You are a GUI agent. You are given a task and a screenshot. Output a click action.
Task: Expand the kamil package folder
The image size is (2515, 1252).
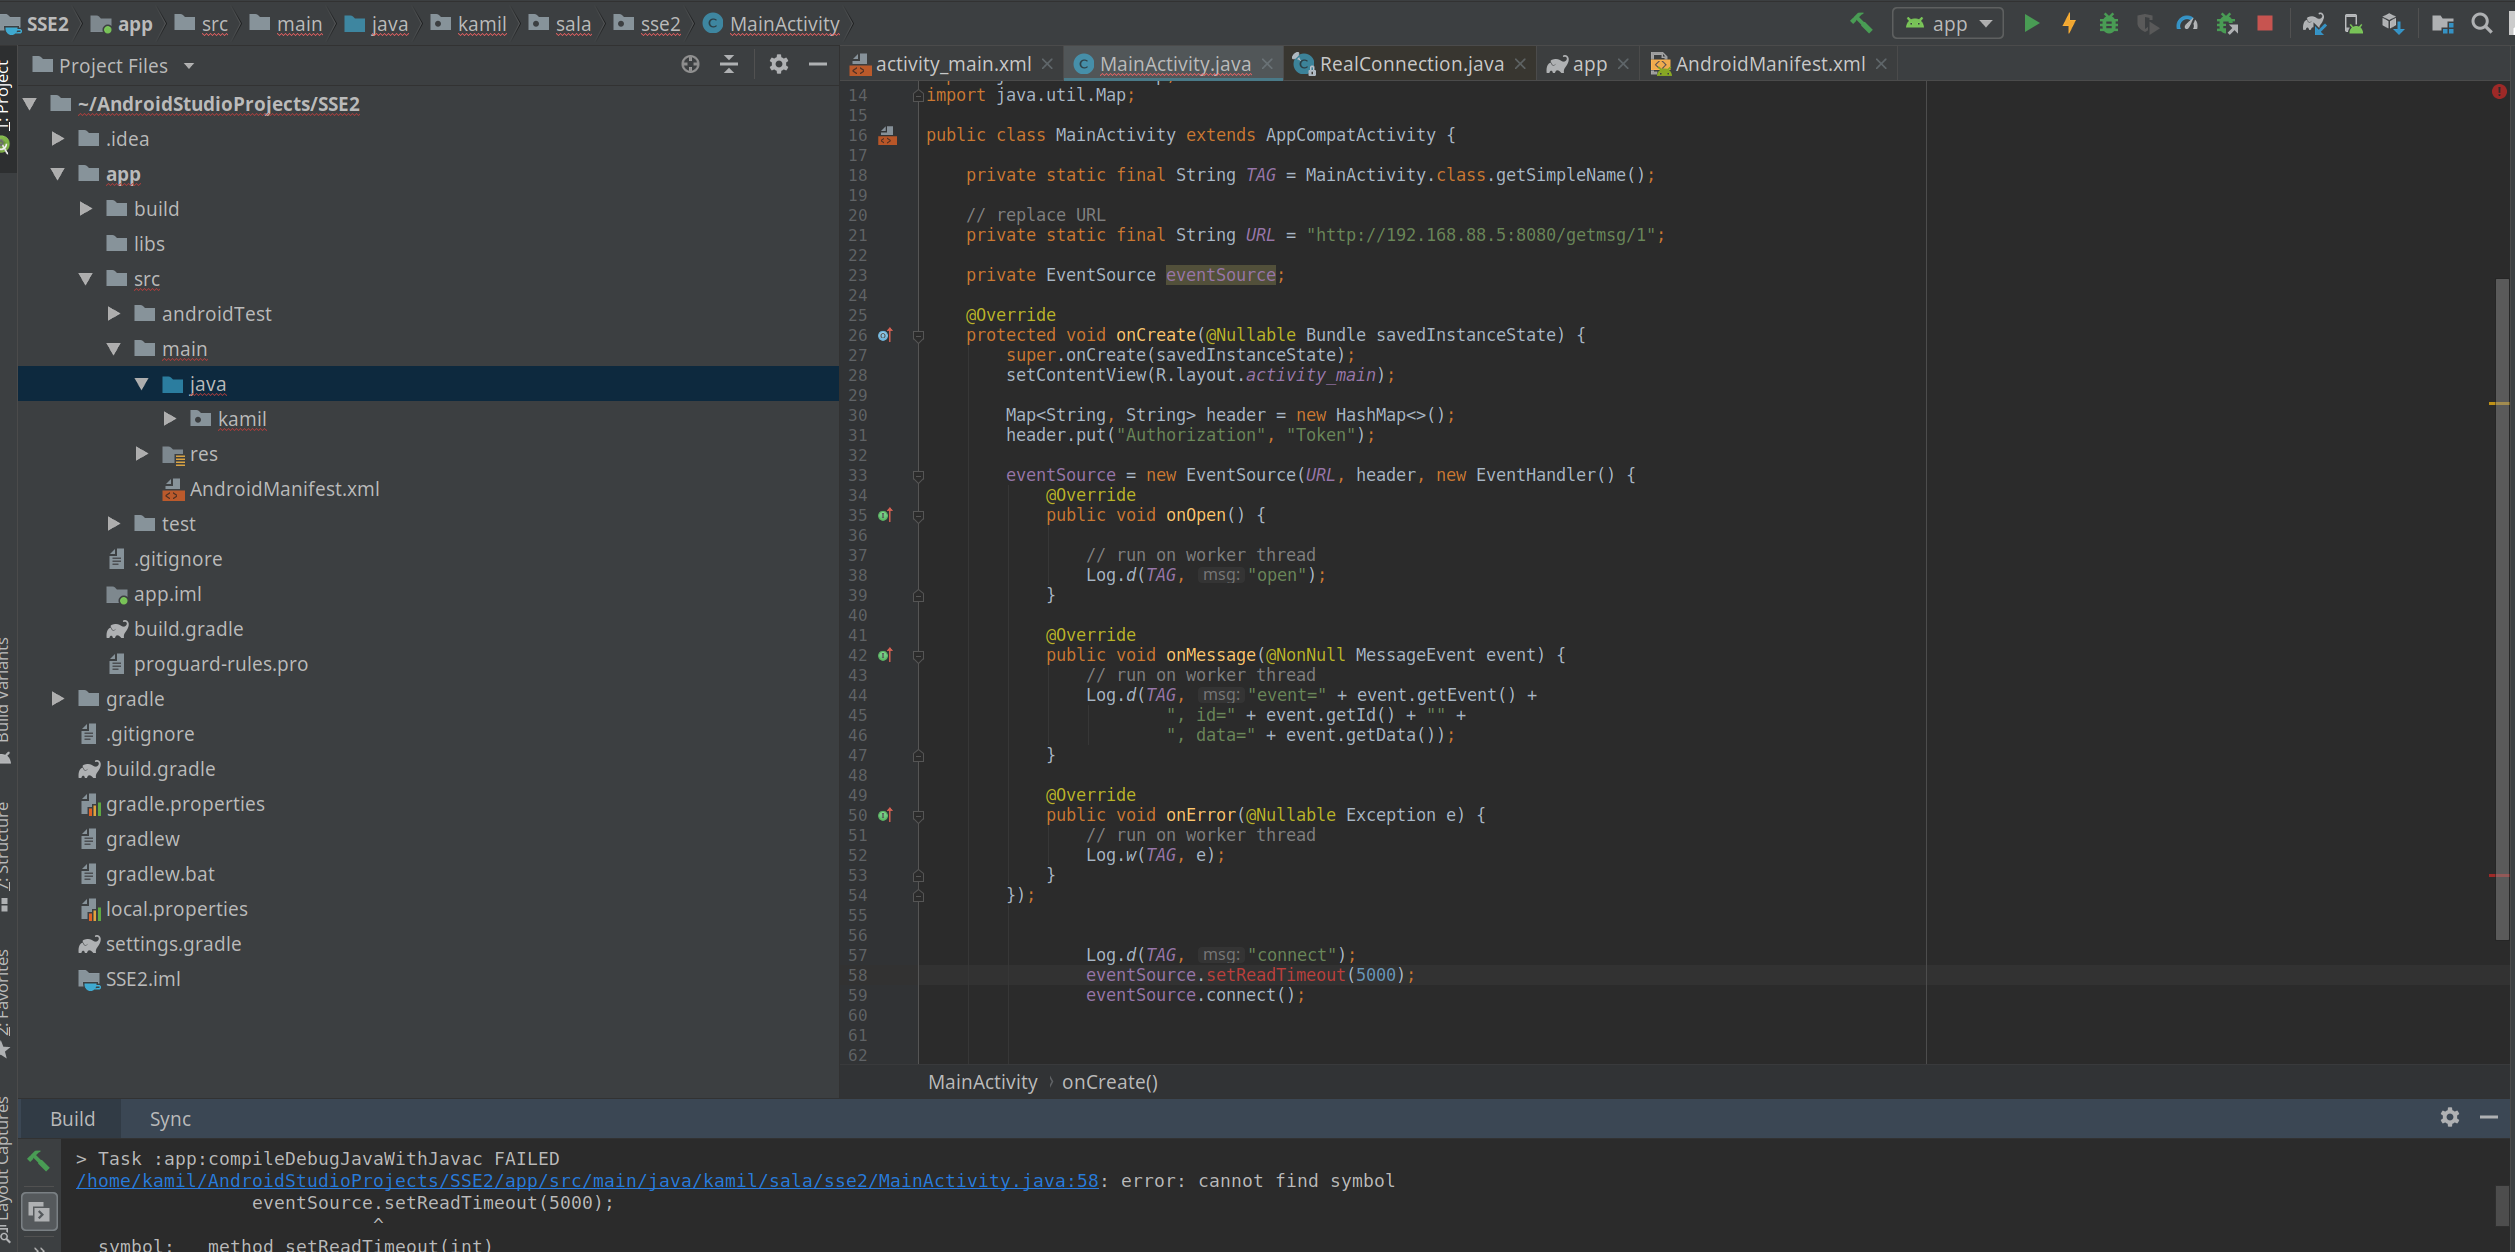point(170,418)
